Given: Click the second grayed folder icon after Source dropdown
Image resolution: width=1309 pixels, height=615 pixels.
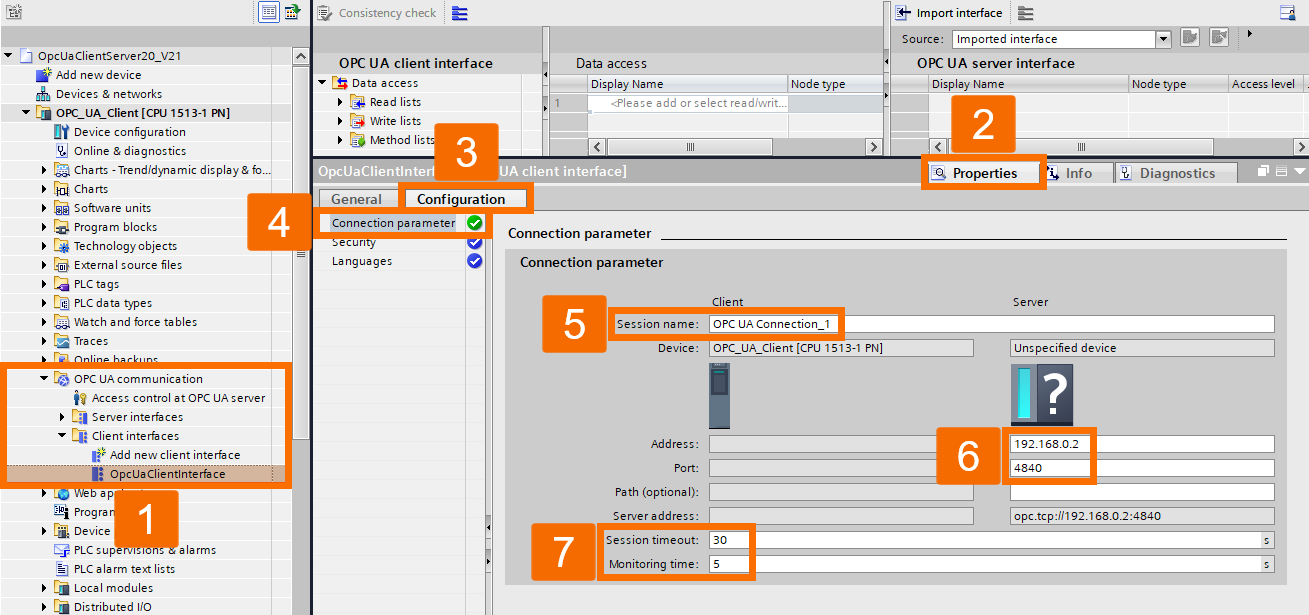Looking at the screenshot, I should [1218, 38].
